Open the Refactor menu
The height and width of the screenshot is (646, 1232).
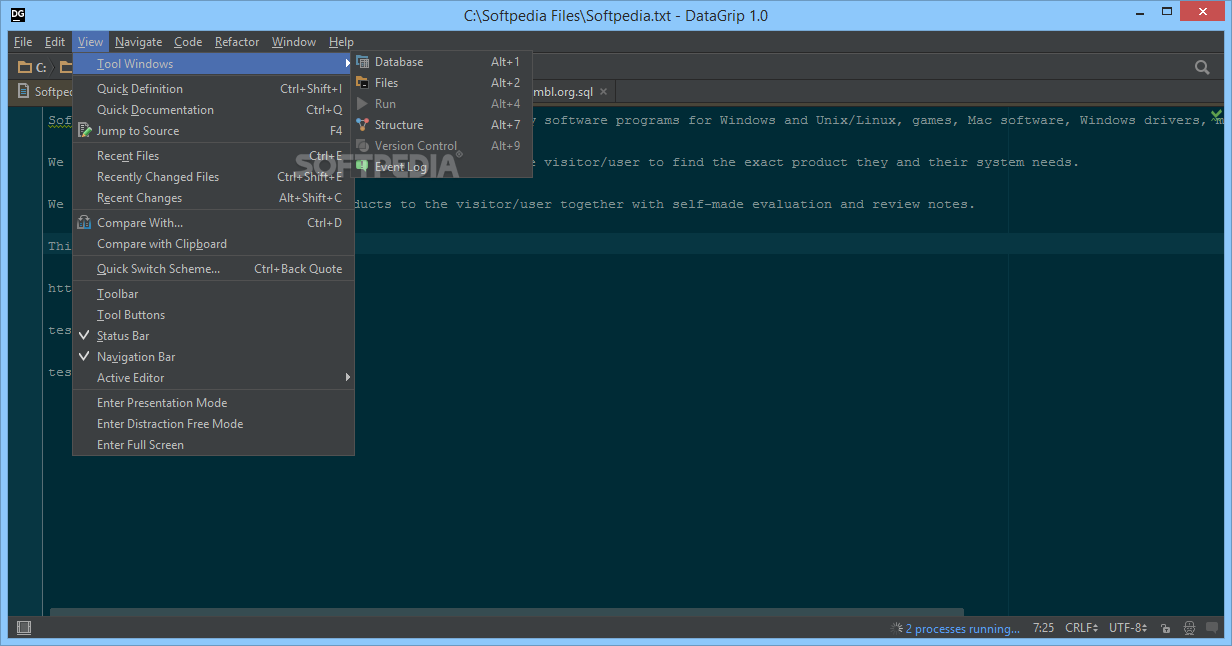(x=237, y=42)
